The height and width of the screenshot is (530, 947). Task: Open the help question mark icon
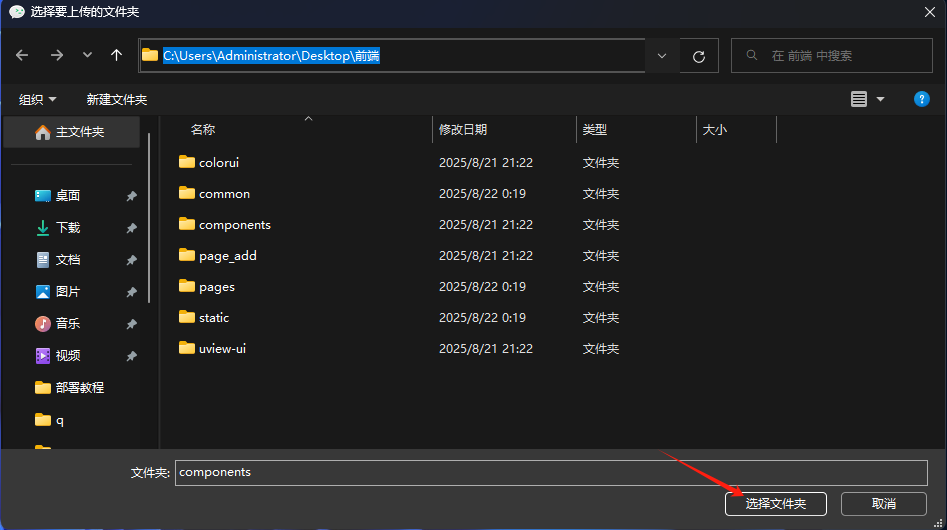[x=922, y=99]
